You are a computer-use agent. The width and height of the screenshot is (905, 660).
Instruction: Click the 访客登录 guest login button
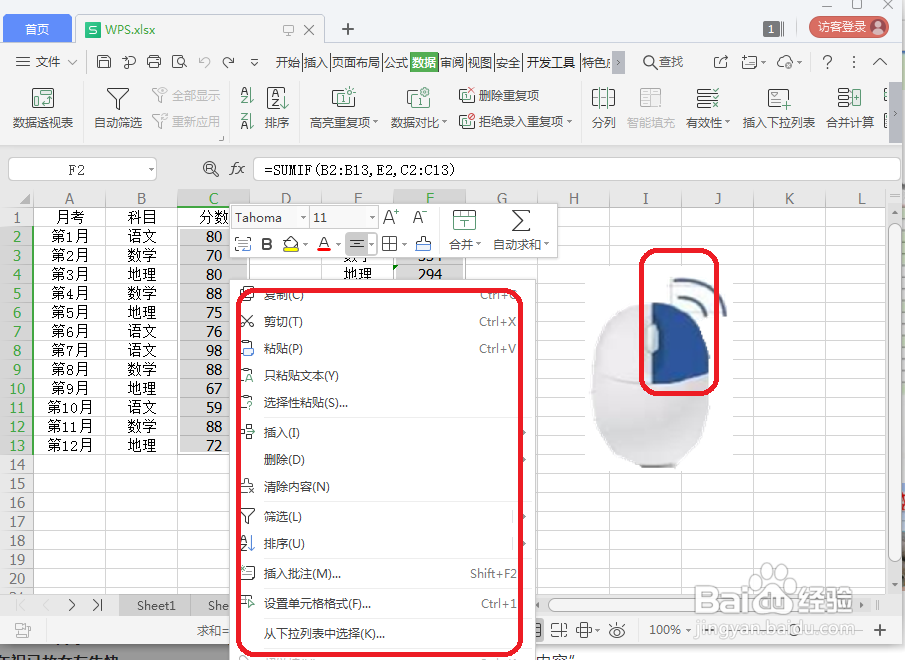848,27
